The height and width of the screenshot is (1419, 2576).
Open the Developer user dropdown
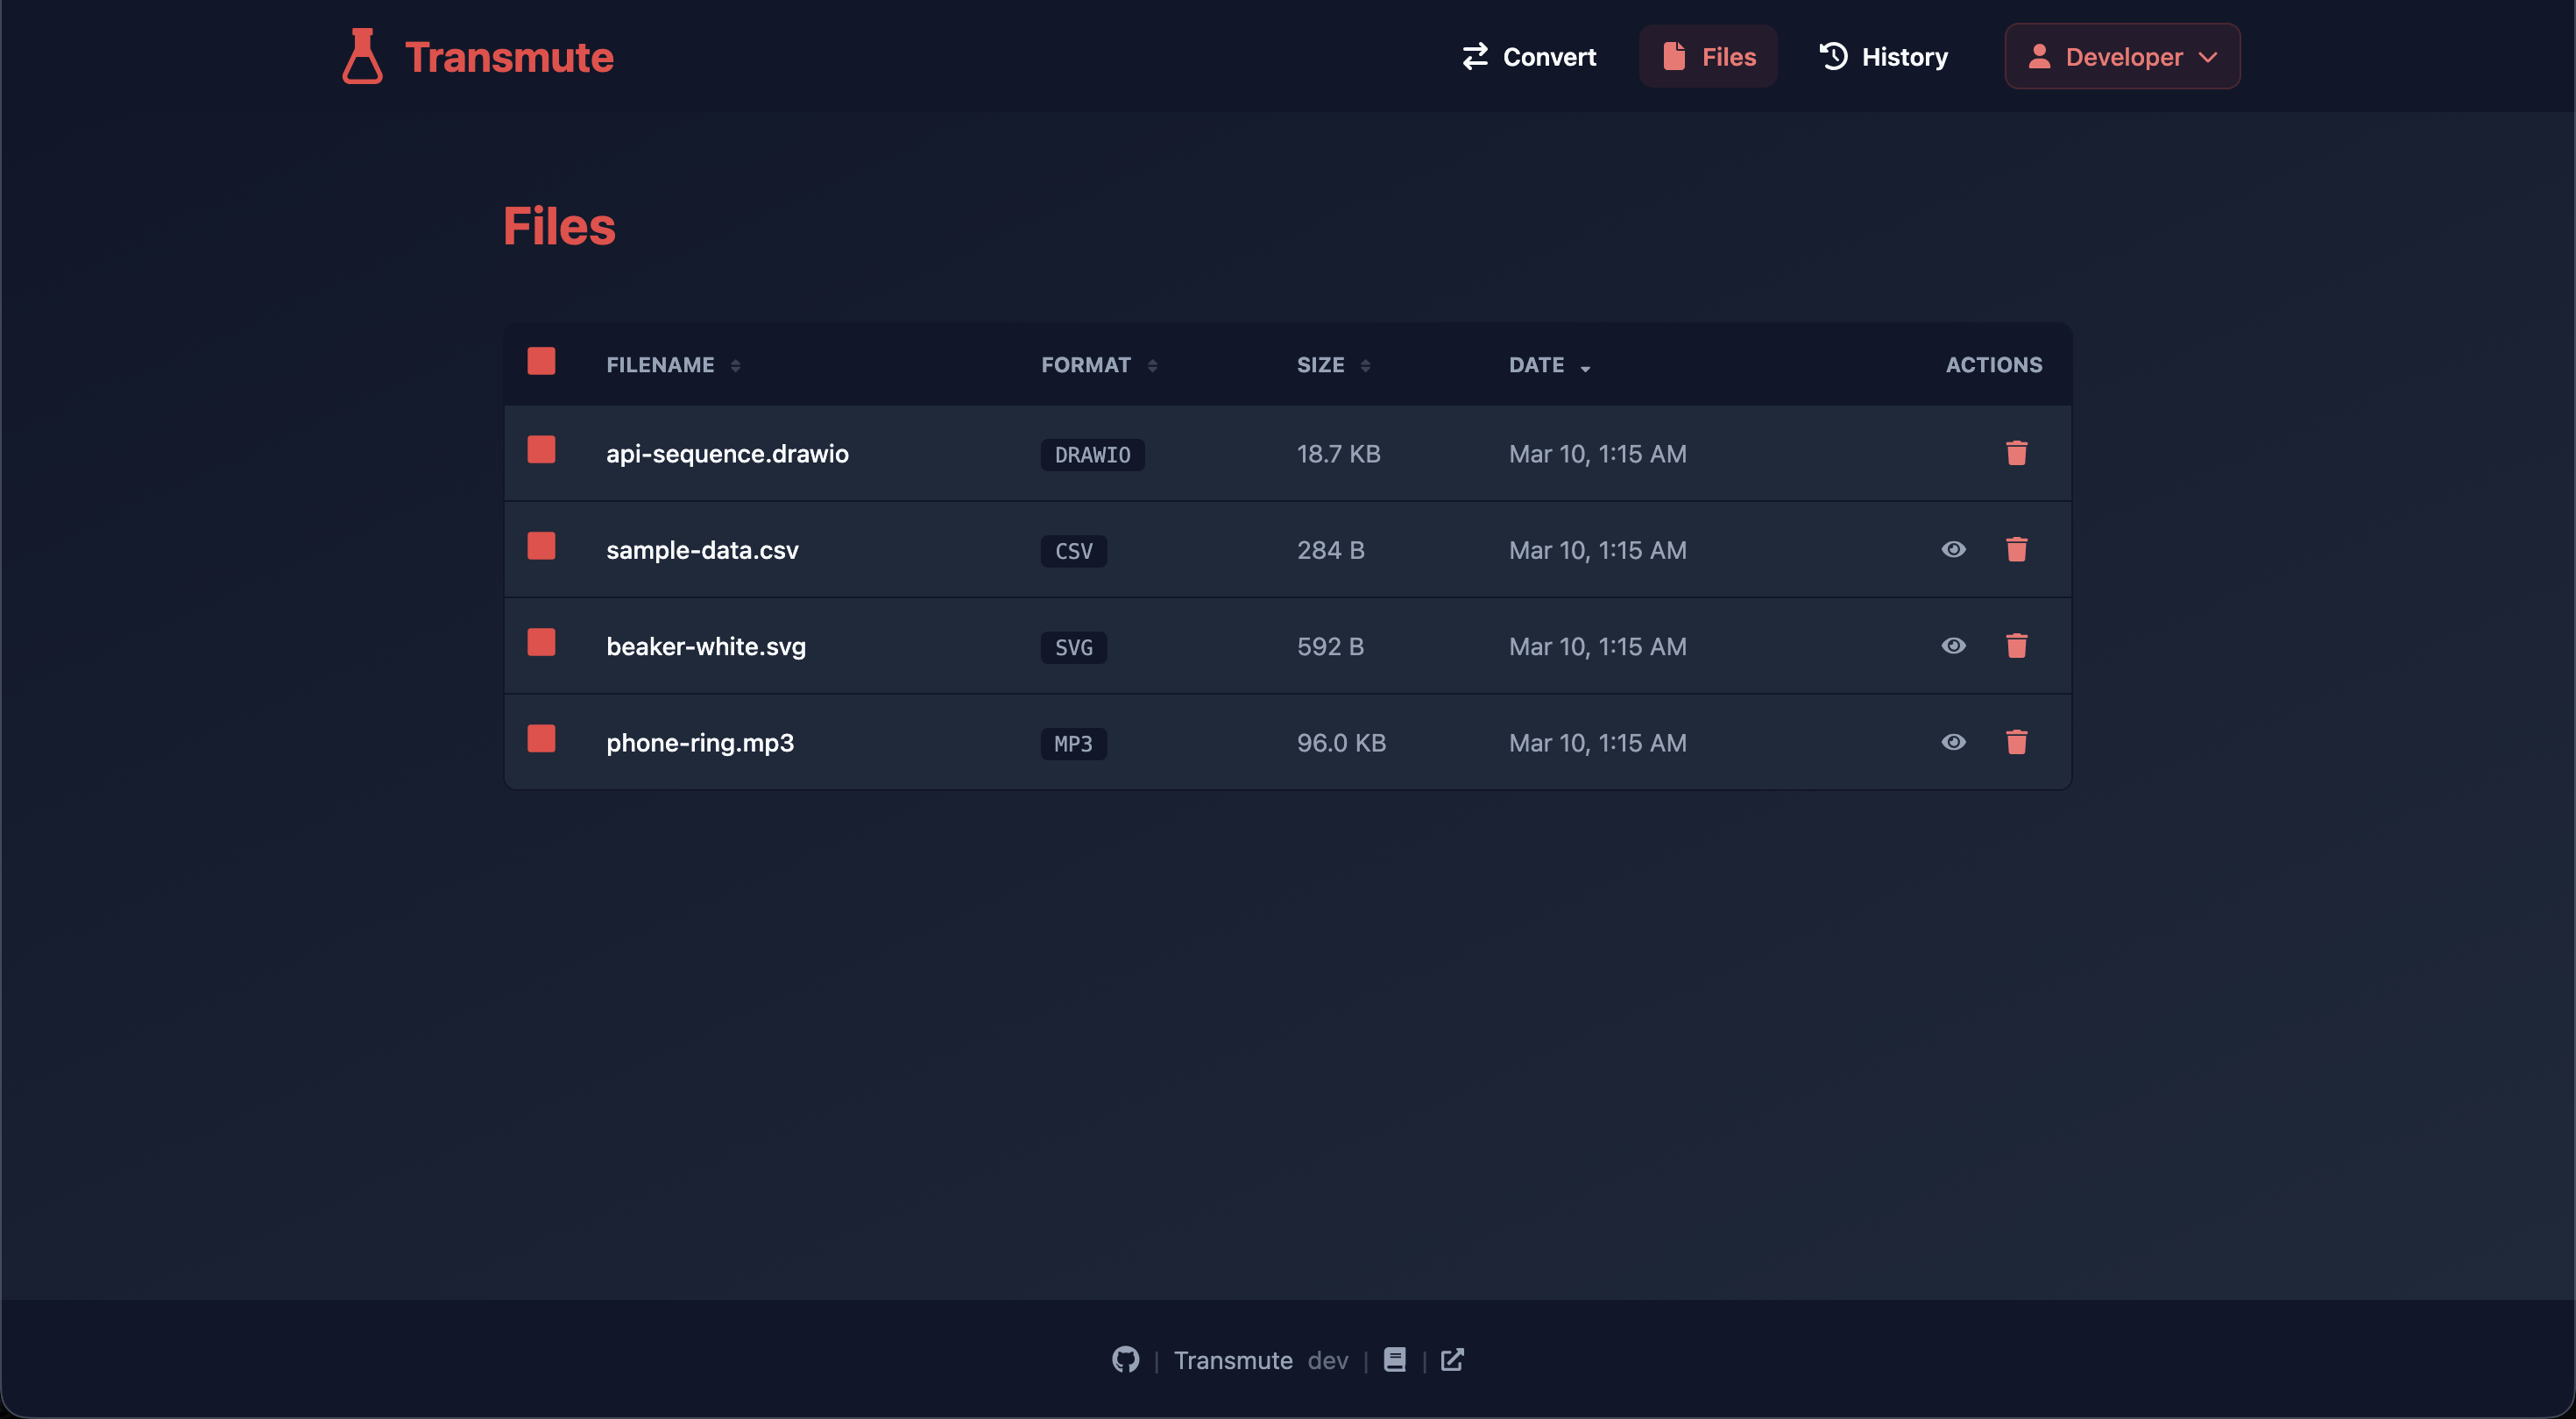pos(2121,56)
